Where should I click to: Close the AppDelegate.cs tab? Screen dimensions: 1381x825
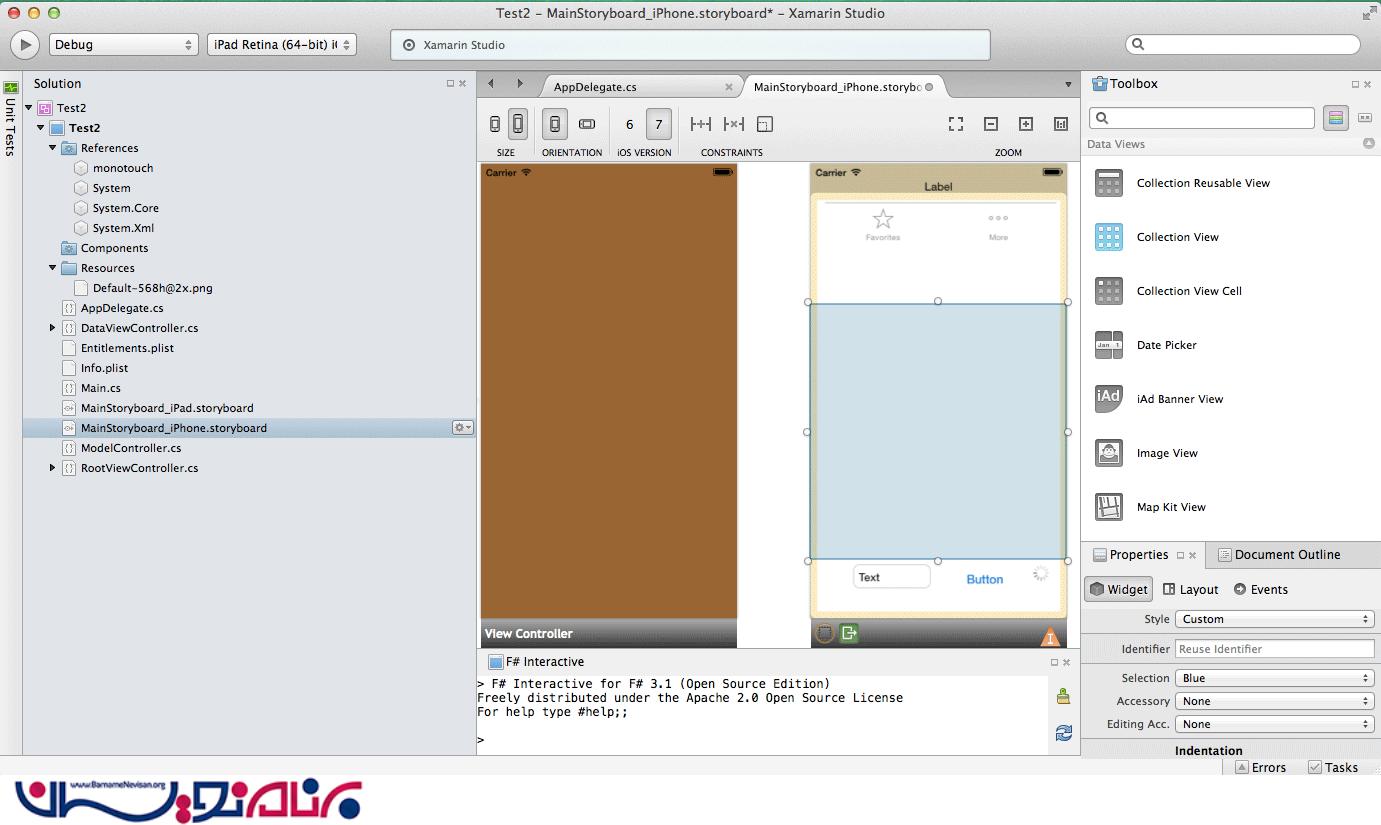tap(729, 87)
